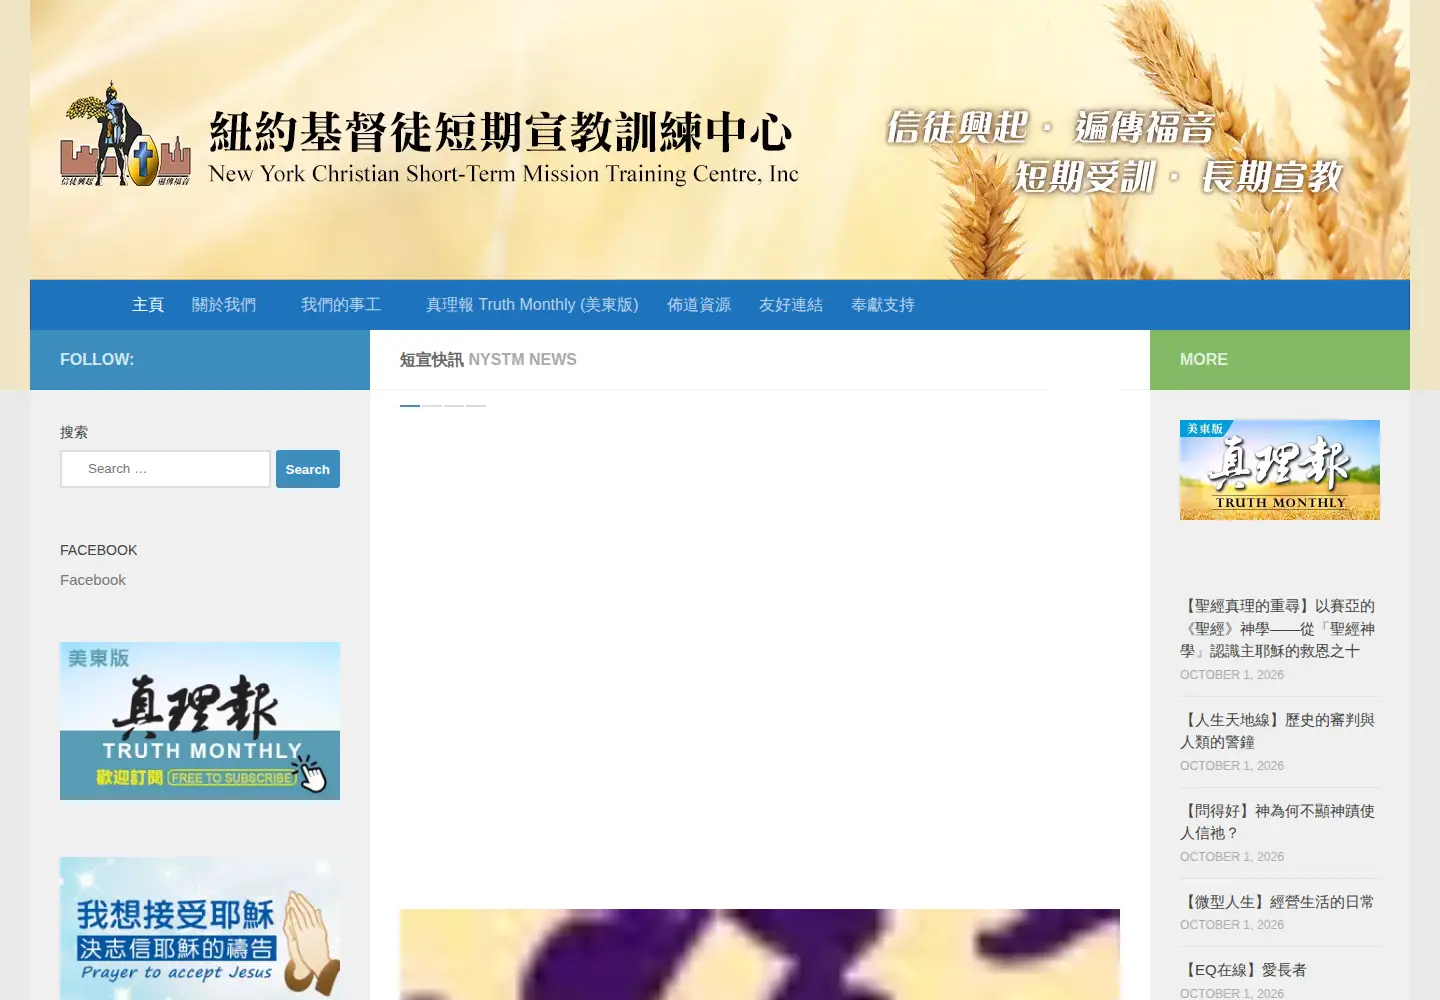Select the second slider pagination dash
1440x1000 pixels.
pyautogui.click(x=432, y=406)
